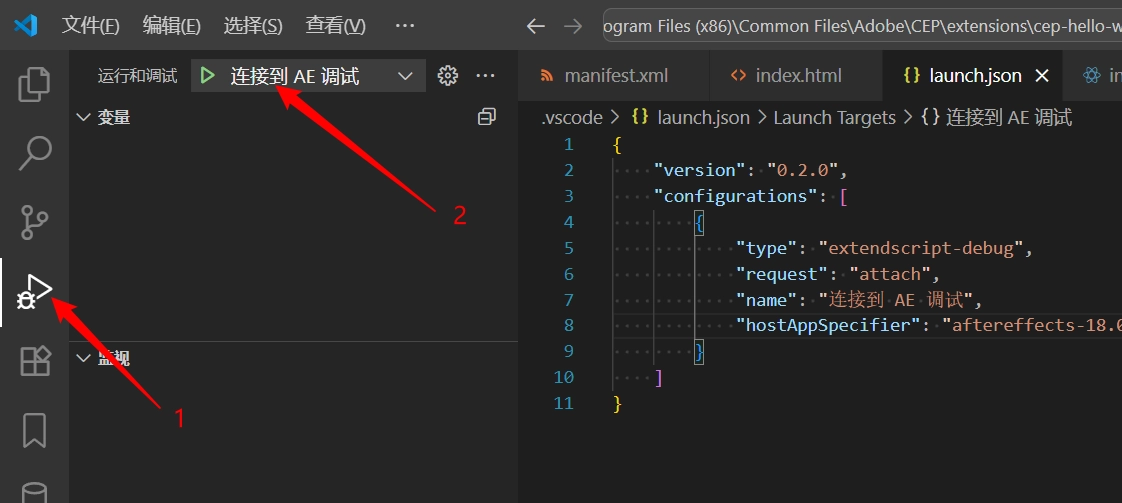Viewport: 1122px width, 503px height.
Task: Open the Search view in activity bar
Action: point(34,152)
